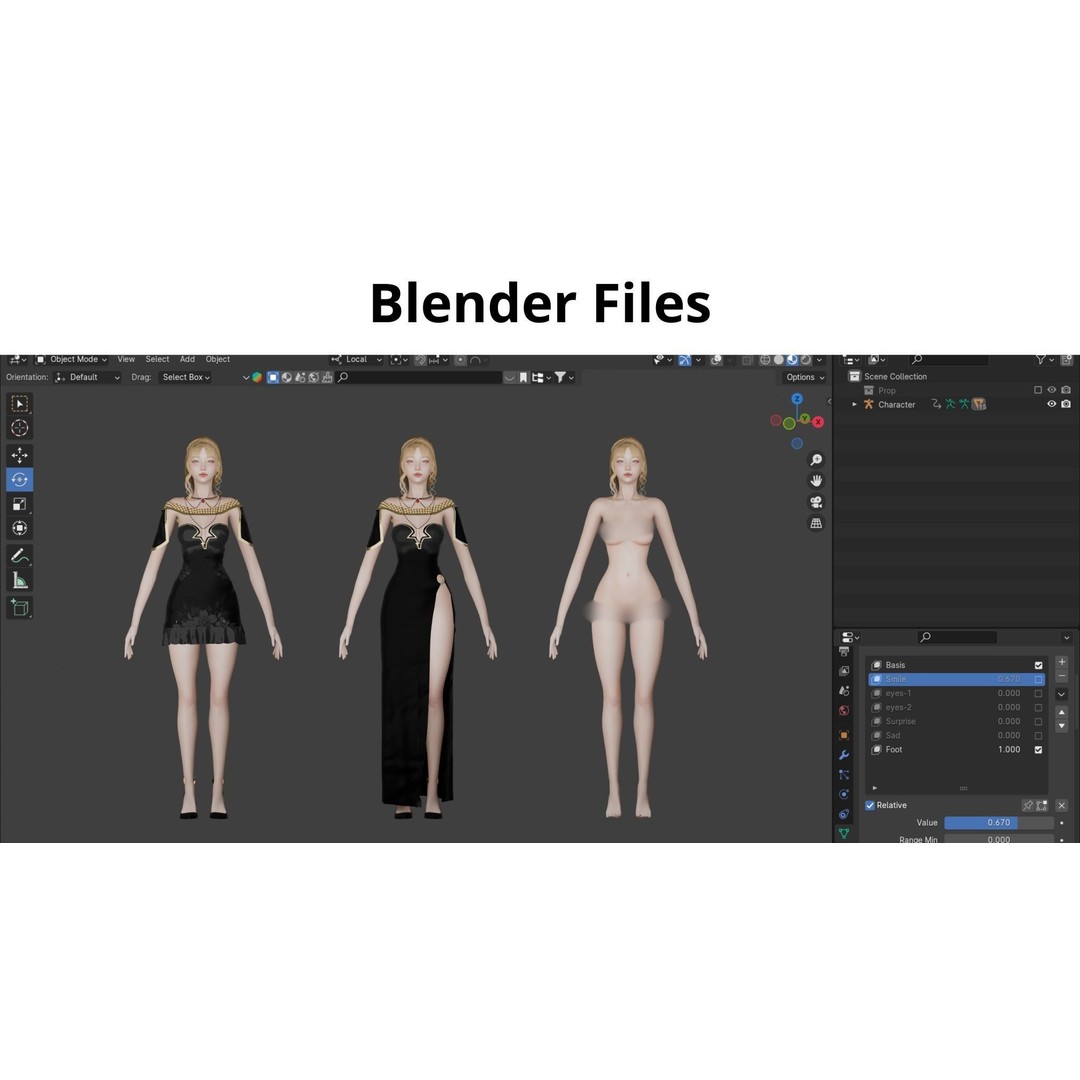Screen dimensions: 1080x1080
Task: Toggle the Smile shape key checkbox
Action: tap(1039, 679)
